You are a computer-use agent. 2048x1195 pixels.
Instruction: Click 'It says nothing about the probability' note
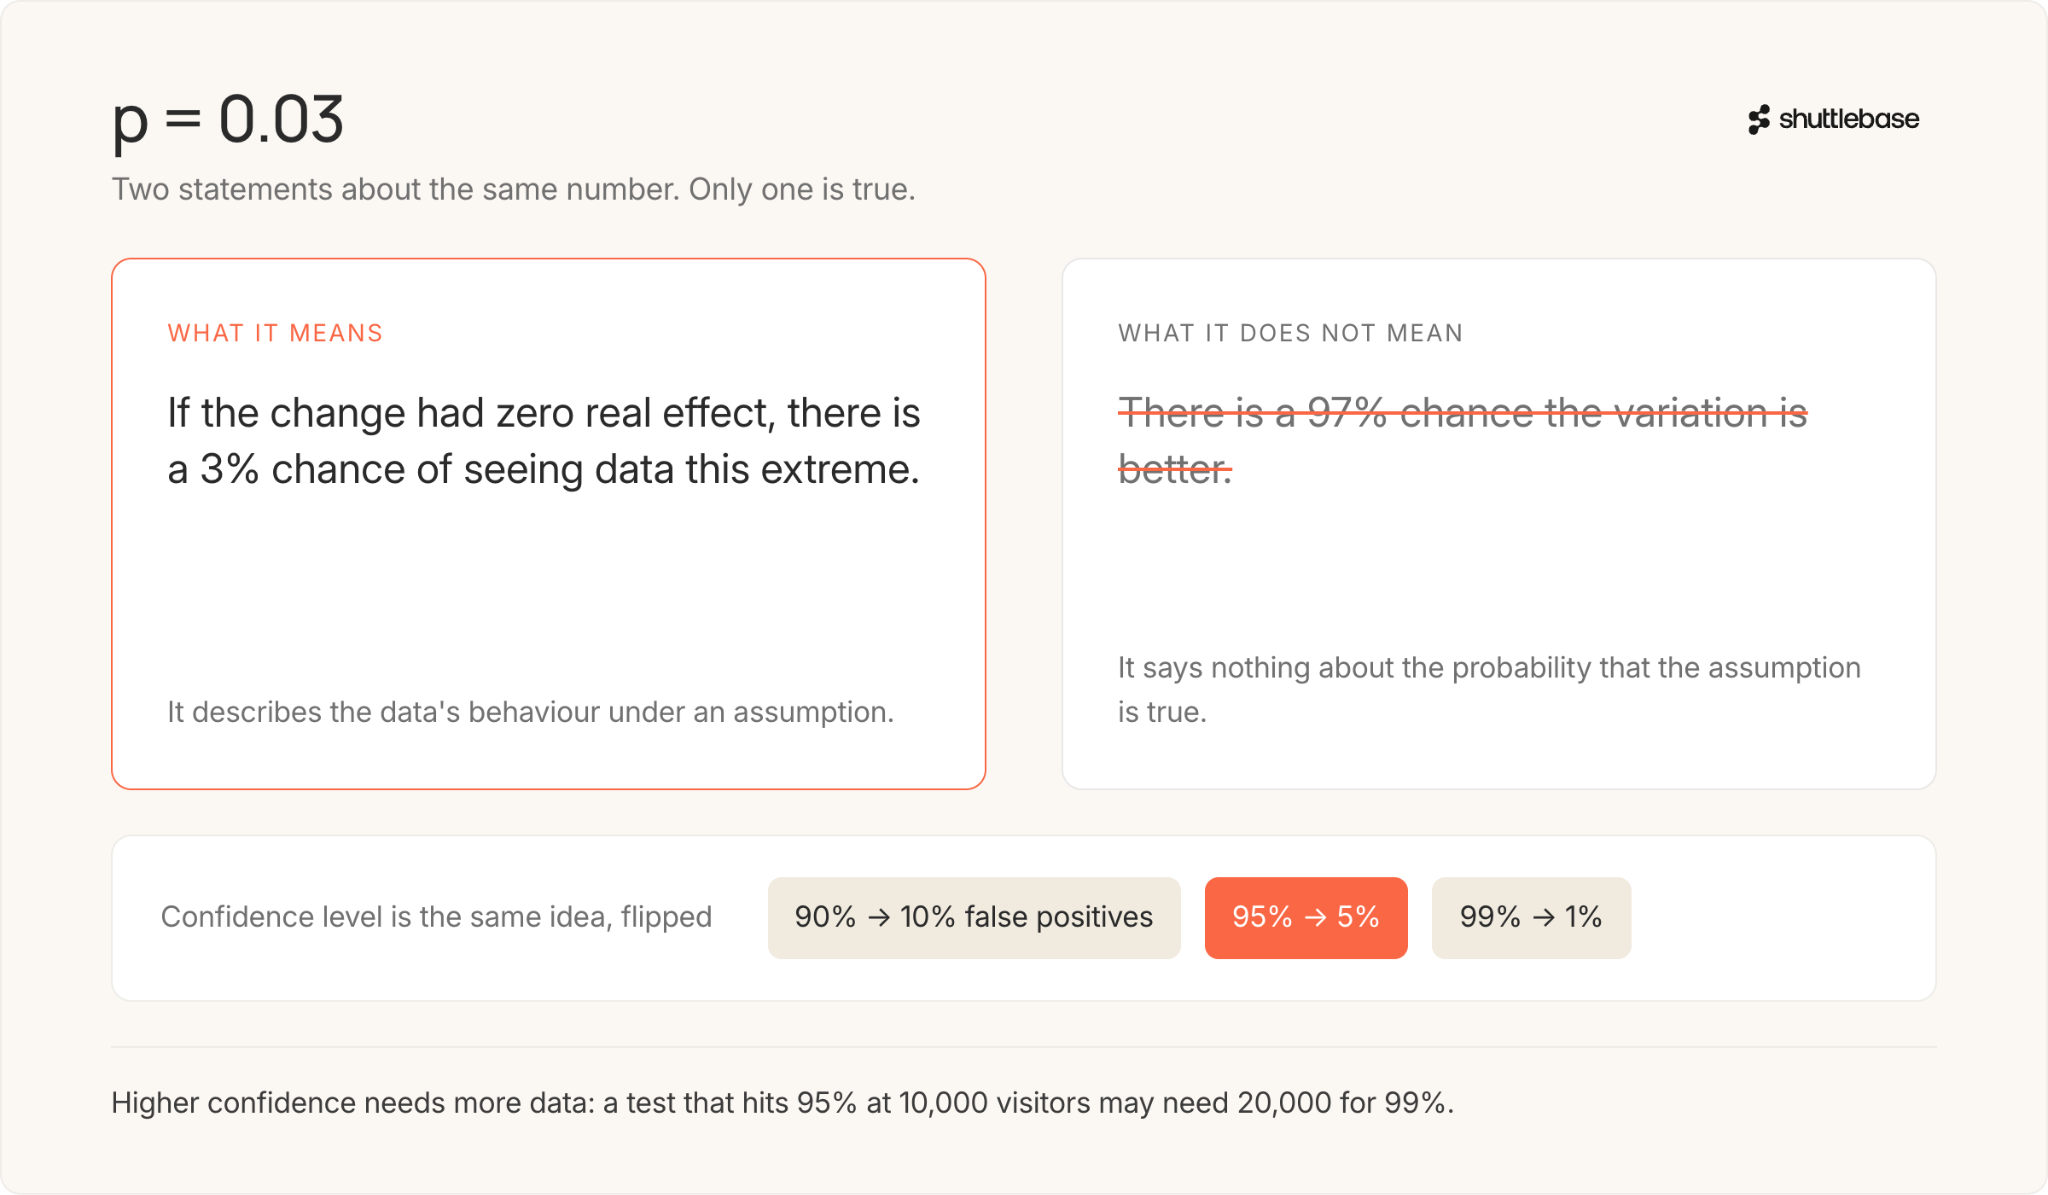click(1489, 690)
